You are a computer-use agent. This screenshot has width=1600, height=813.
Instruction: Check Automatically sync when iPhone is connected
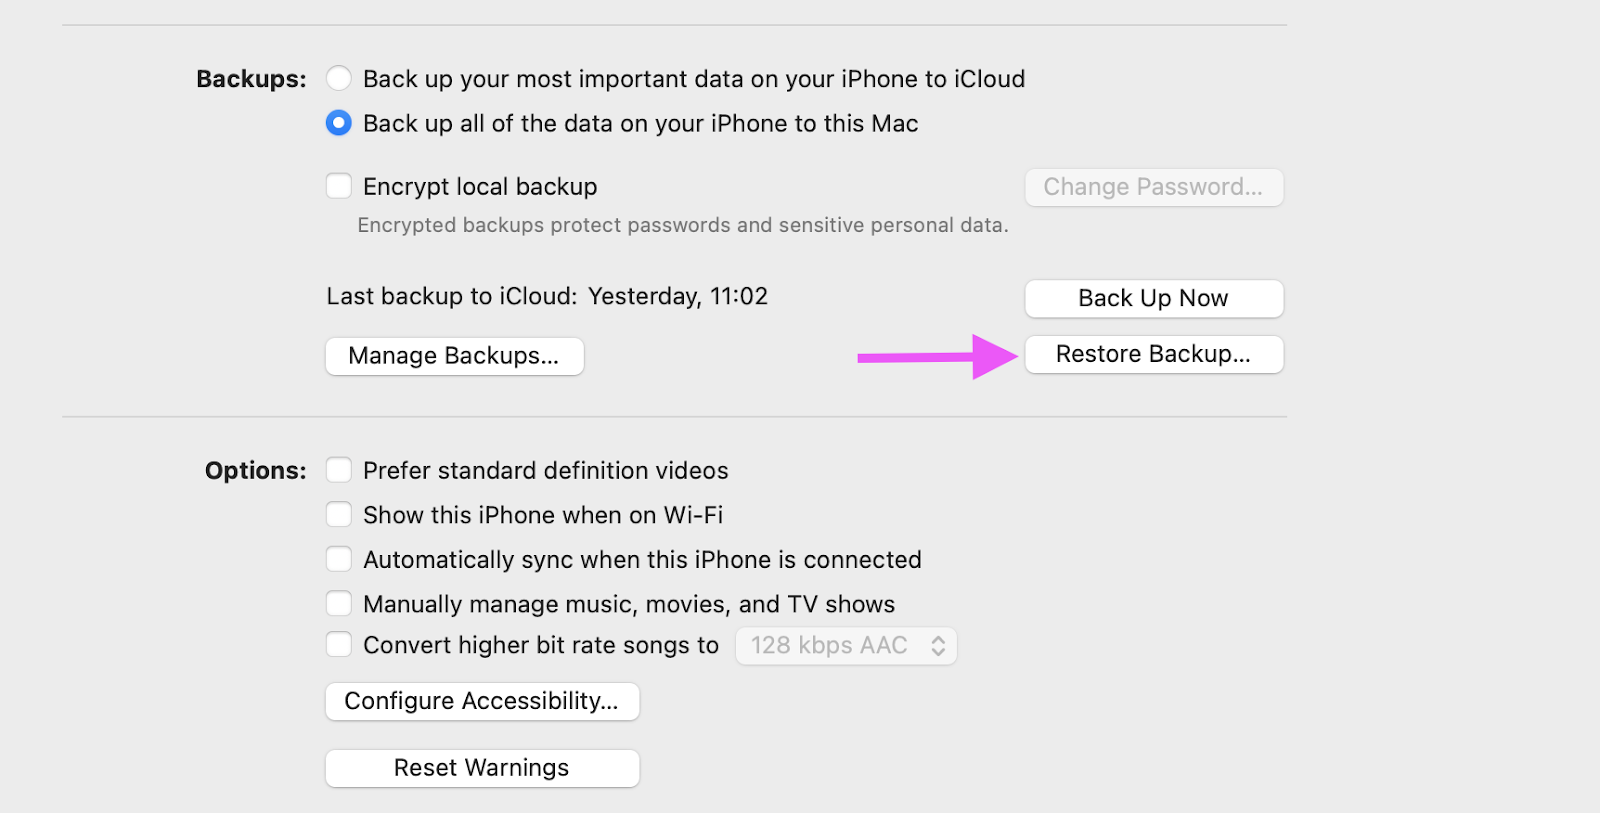[339, 559]
